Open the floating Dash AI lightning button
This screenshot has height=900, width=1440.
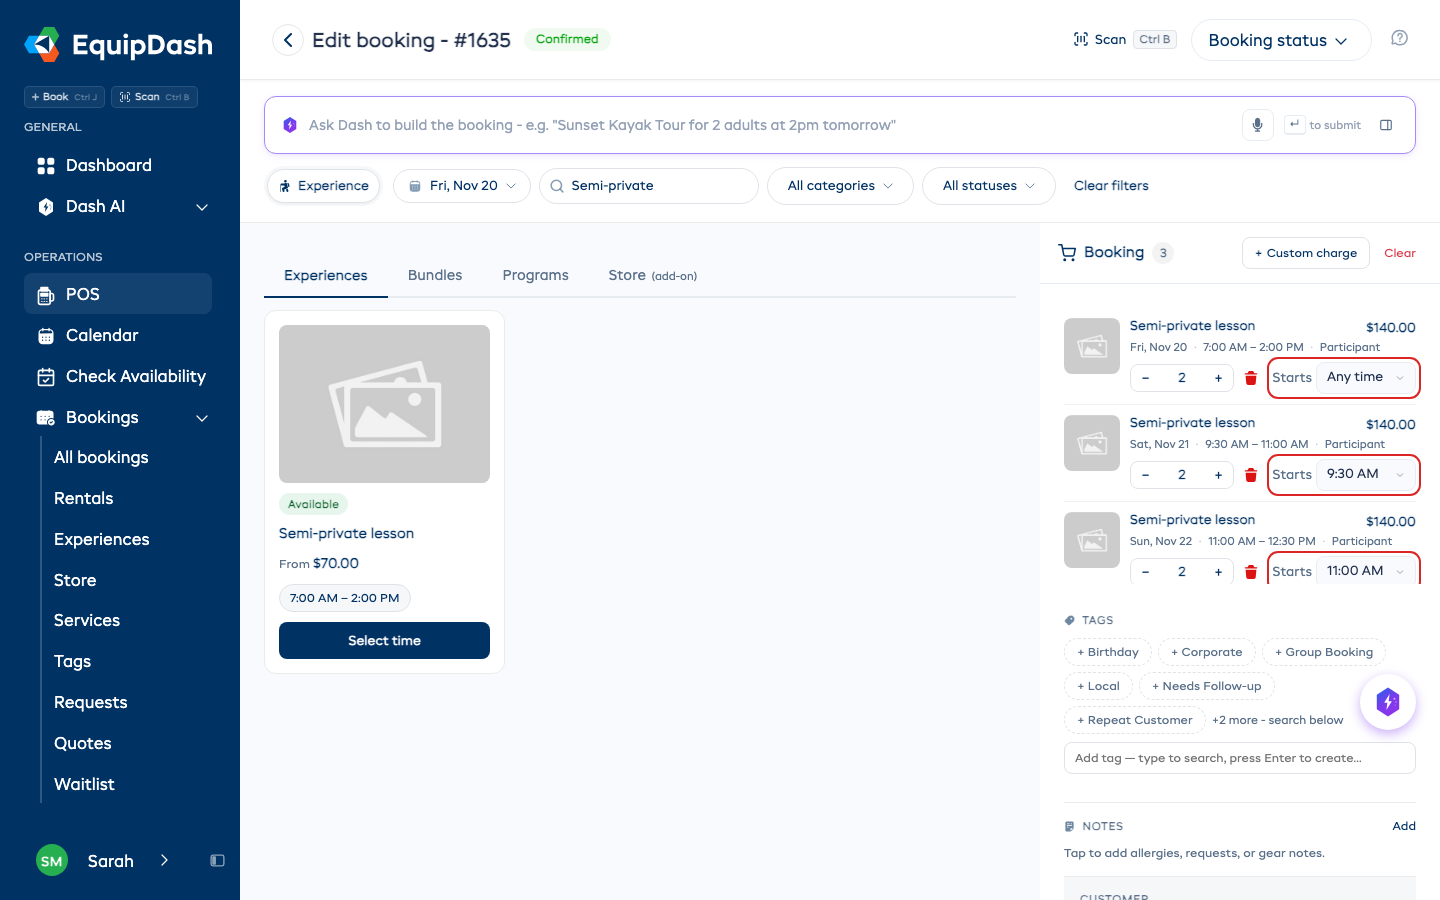[x=1387, y=702]
